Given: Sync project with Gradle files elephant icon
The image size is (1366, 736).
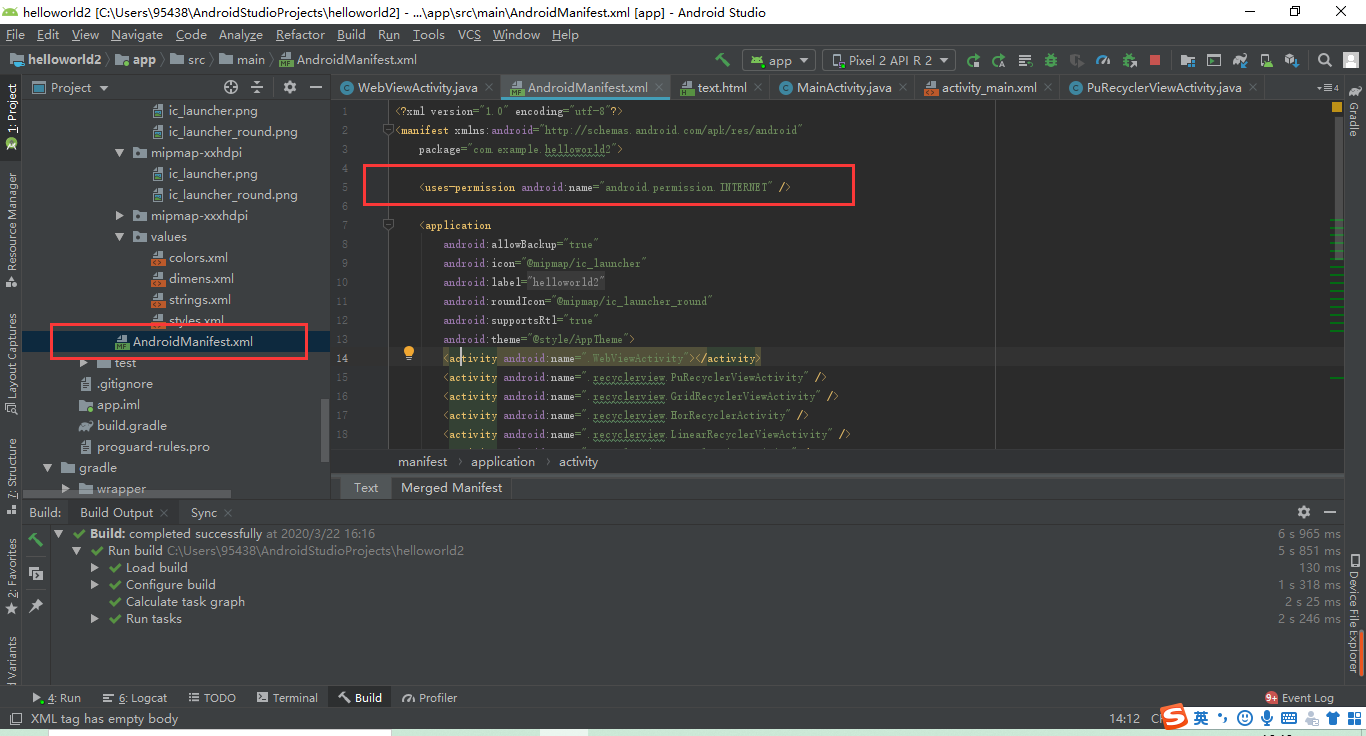Looking at the screenshot, I should pyautogui.click(x=1240, y=60).
